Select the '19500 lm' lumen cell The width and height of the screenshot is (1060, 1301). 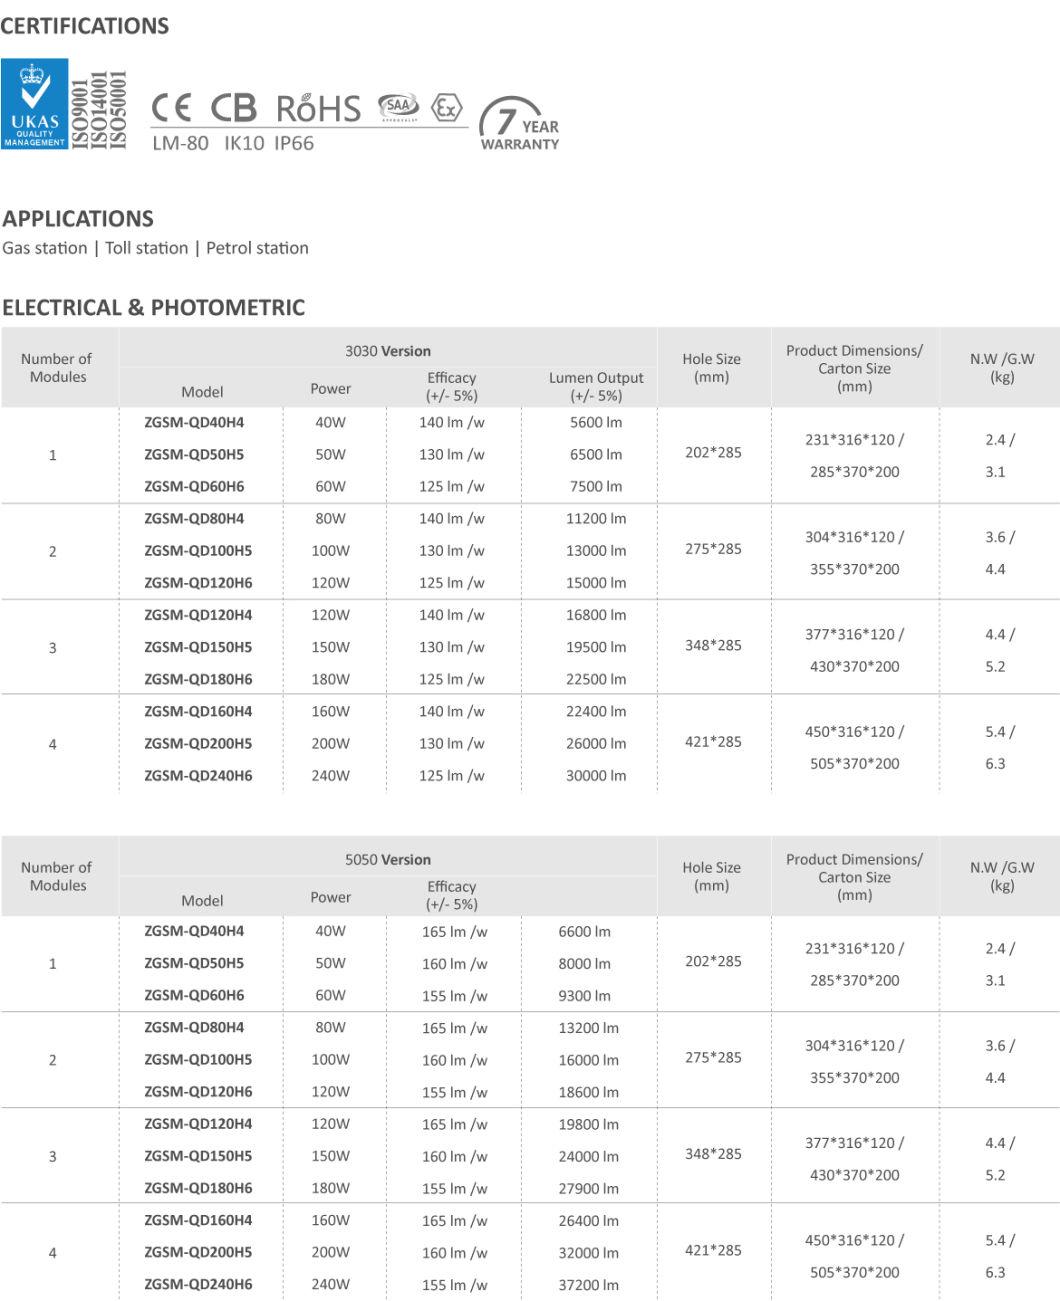(596, 647)
